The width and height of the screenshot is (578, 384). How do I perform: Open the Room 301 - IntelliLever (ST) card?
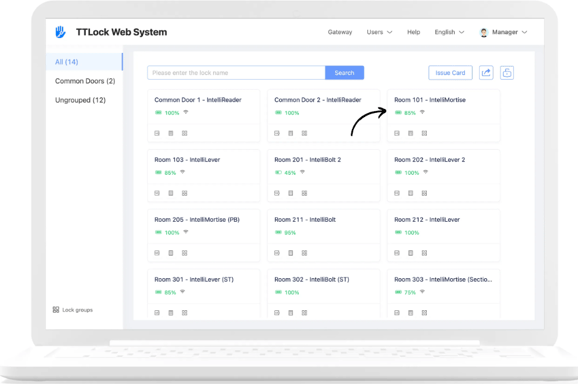203,293
